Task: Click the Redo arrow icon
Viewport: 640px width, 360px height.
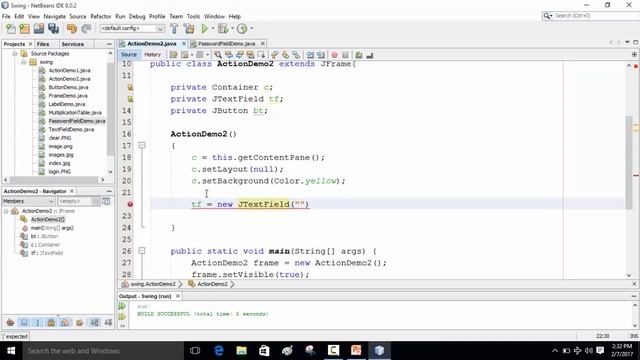Action: pyautogui.click(x=86, y=29)
